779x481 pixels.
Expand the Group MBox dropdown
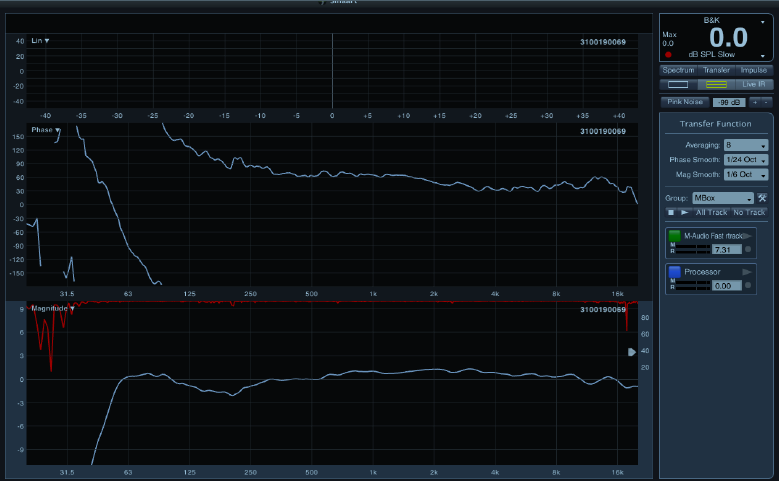pos(722,198)
